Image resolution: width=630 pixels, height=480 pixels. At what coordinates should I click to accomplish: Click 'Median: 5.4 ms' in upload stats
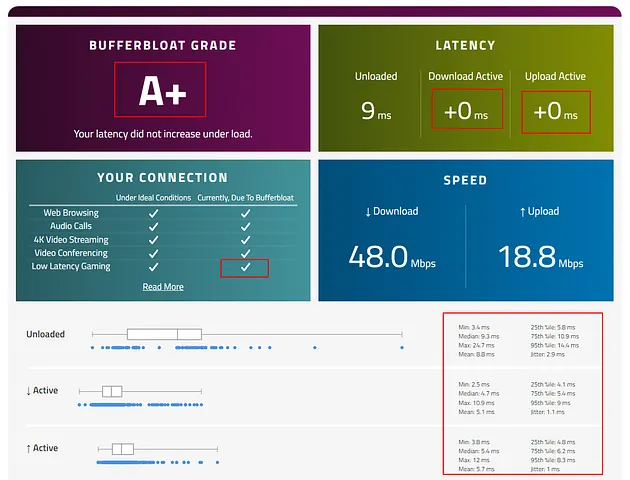point(479,451)
